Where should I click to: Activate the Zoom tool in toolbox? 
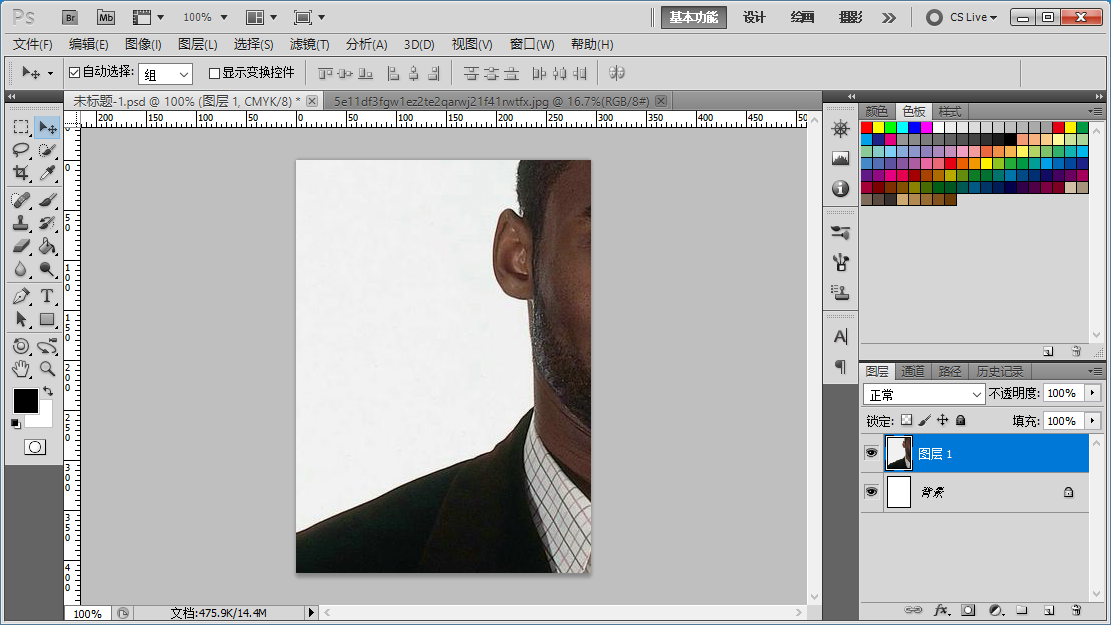click(46, 369)
